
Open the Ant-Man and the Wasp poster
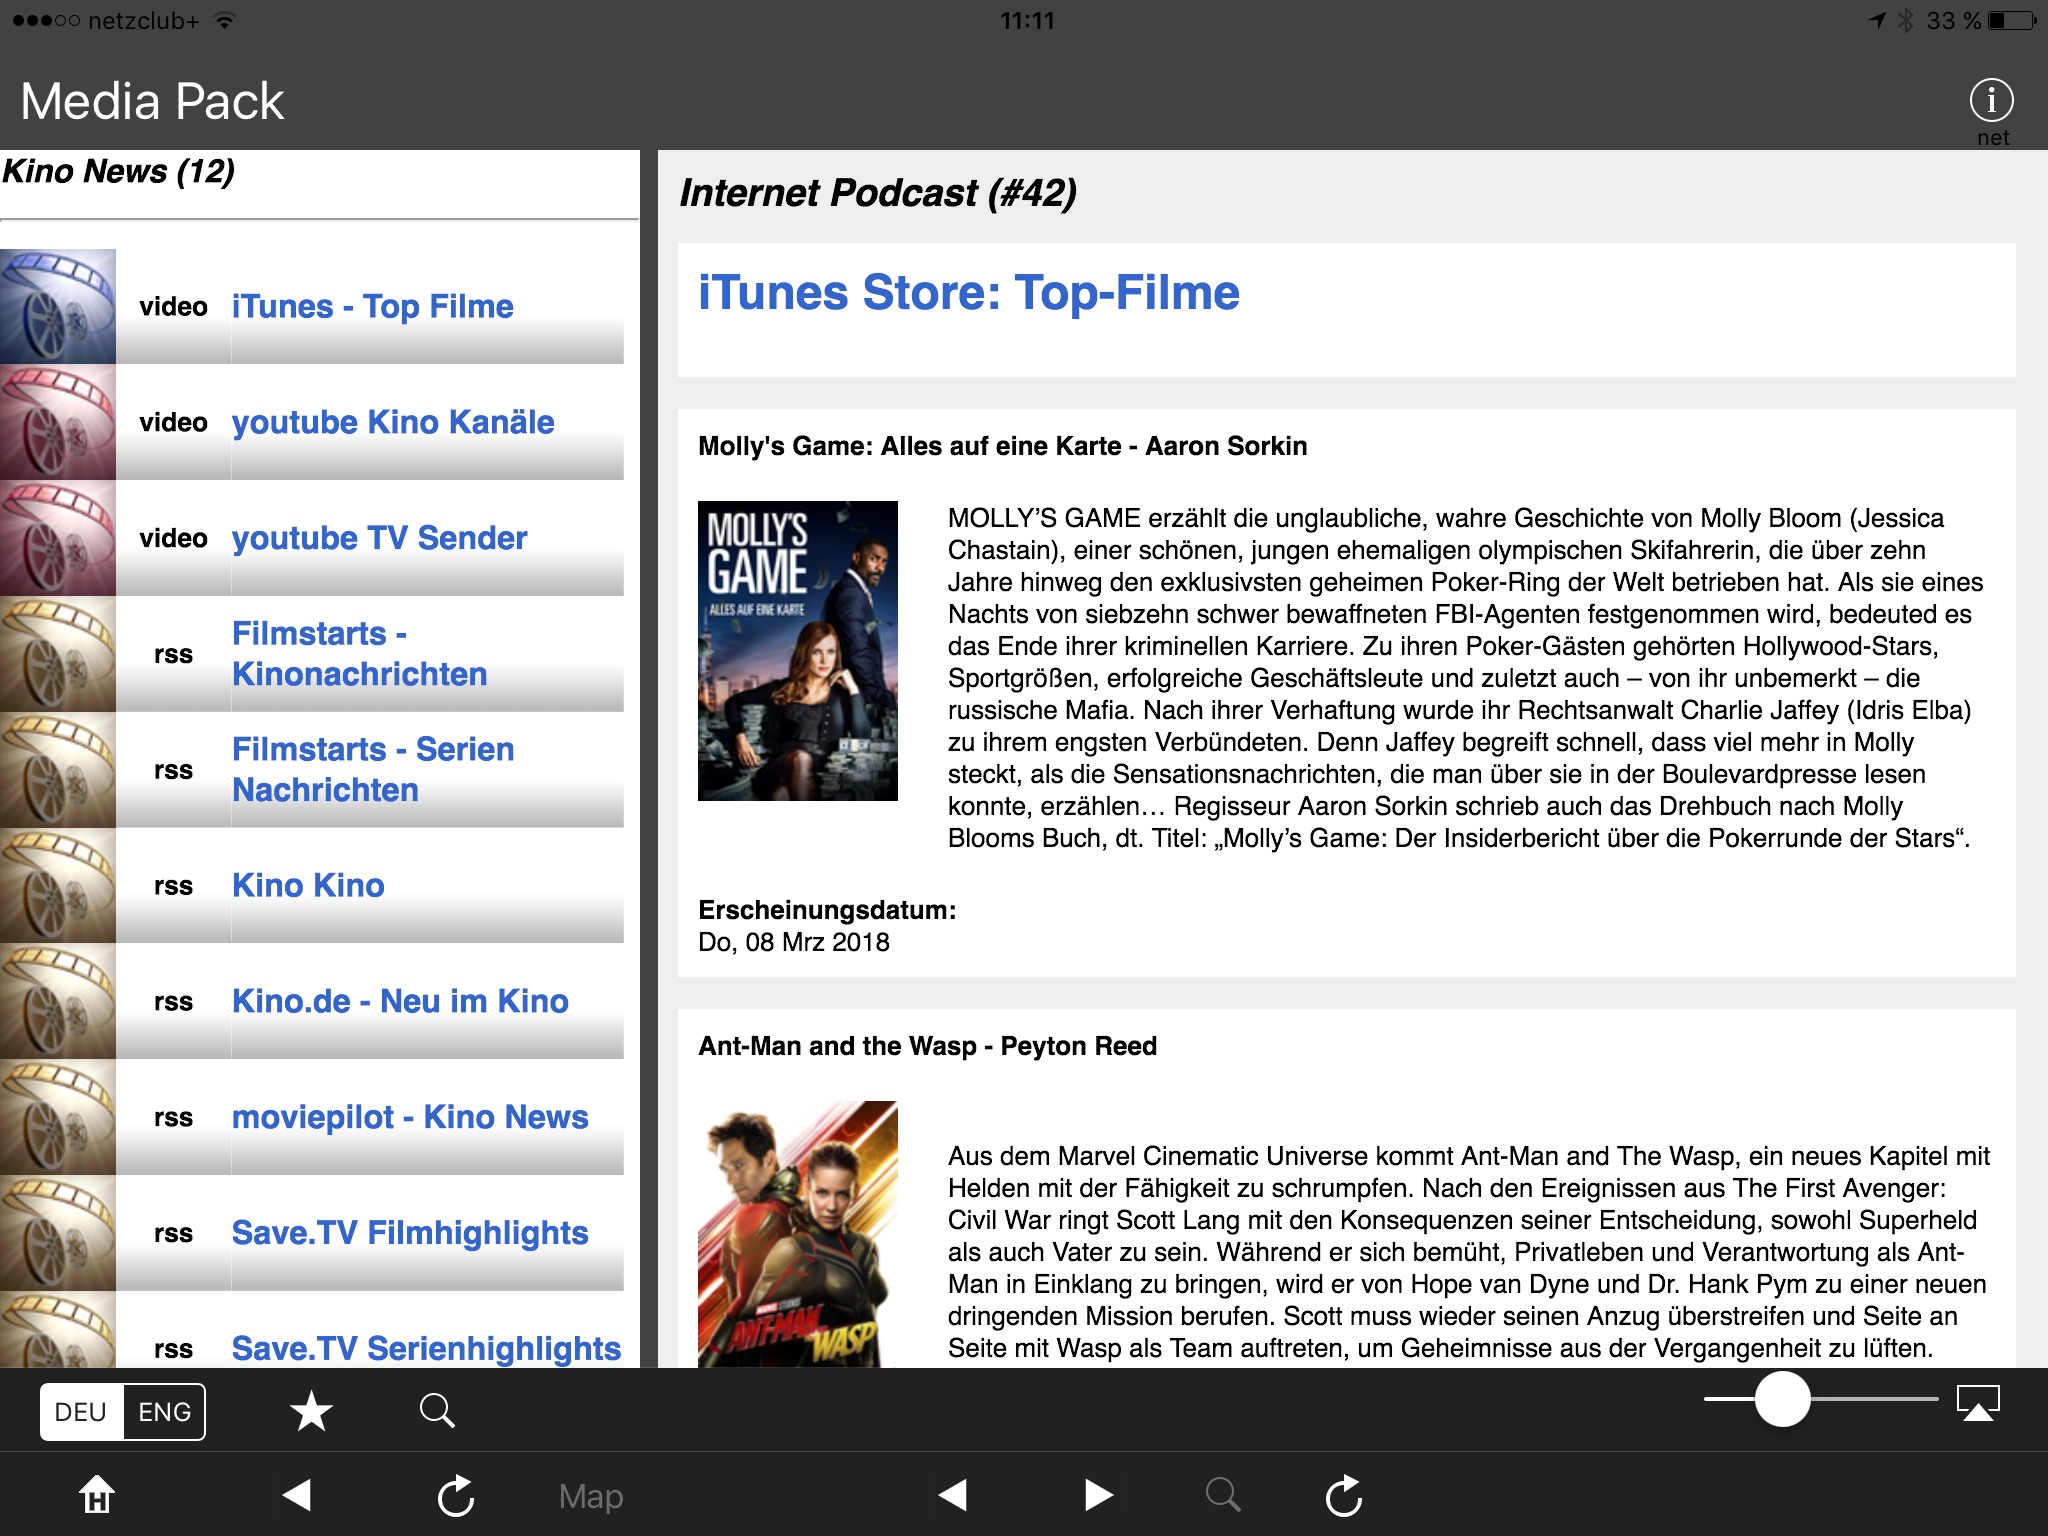click(x=797, y=1234)
